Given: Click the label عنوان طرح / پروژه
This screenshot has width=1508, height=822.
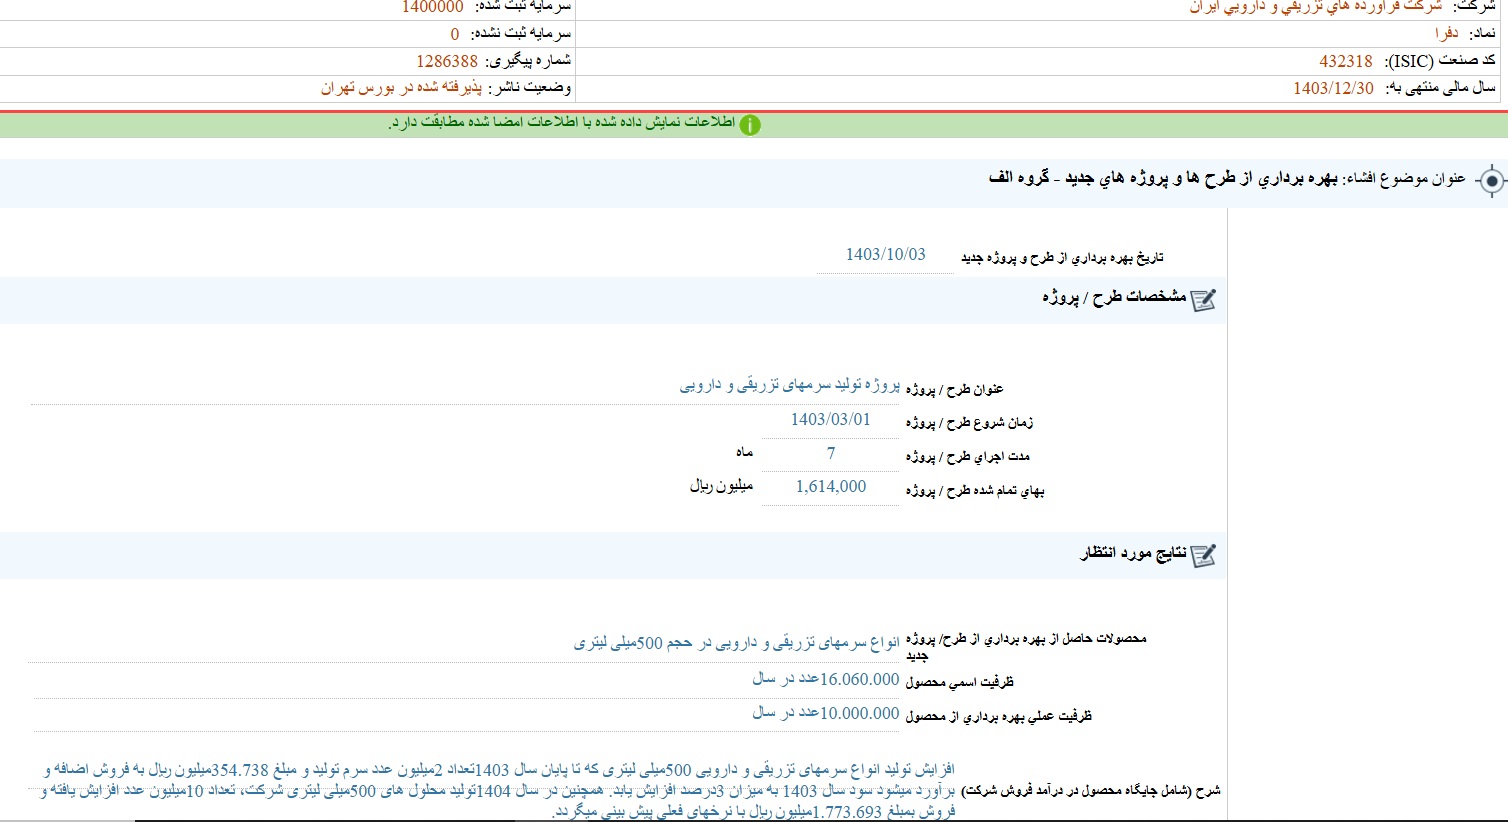Looking at the screenshot, I should [x=954, y=389].
